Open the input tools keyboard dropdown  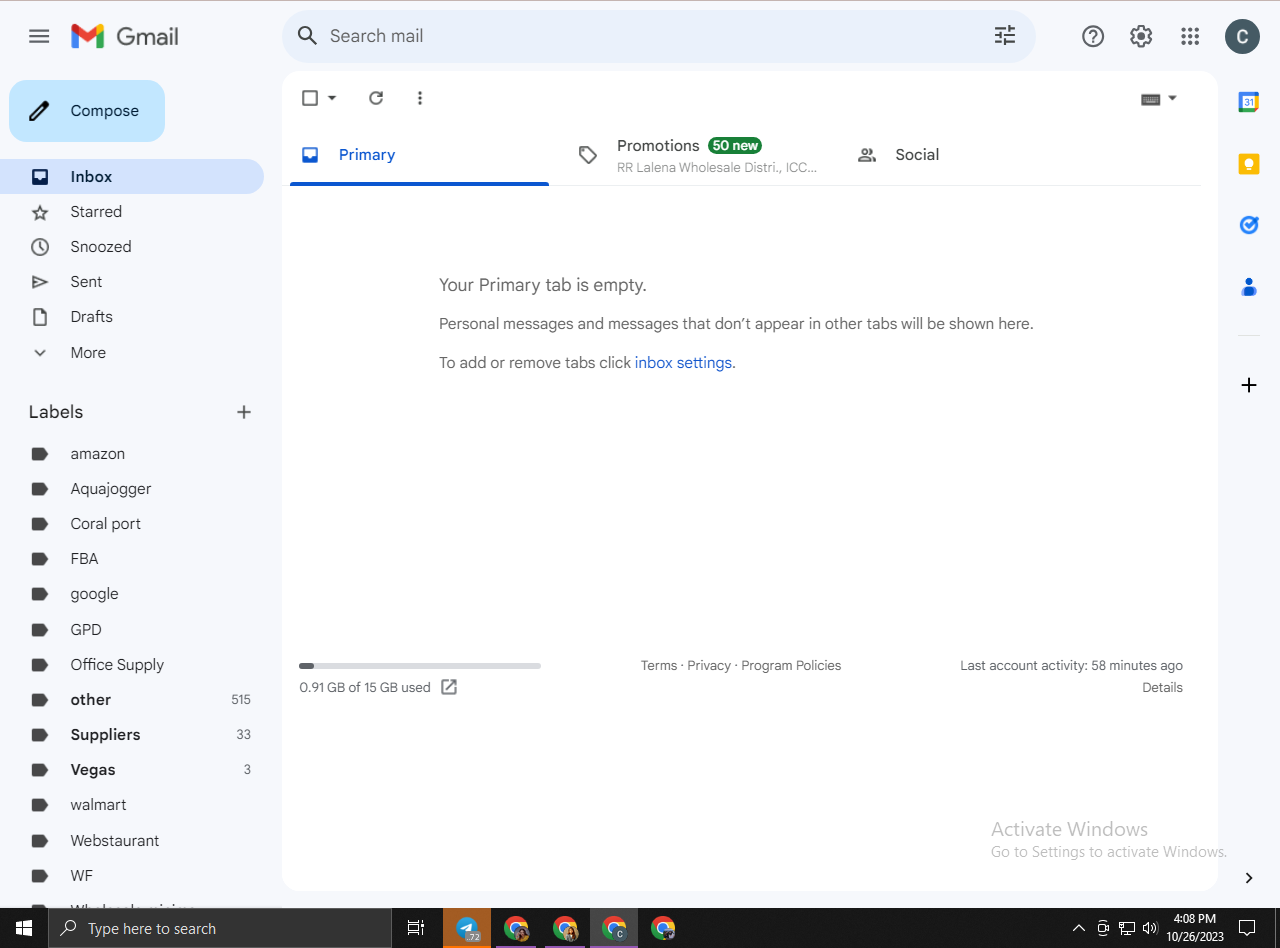(x=1159, y=98)
